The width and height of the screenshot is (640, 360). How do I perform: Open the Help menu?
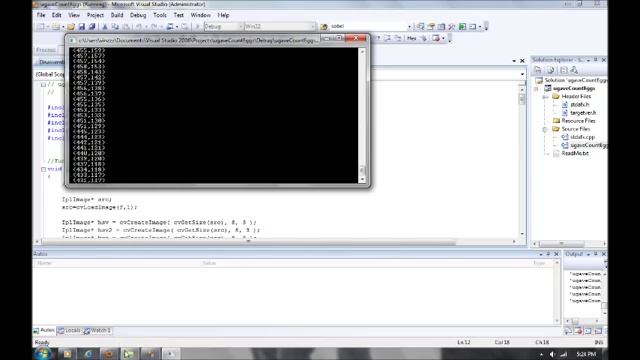pyautogui.click(x=223, y=15)
